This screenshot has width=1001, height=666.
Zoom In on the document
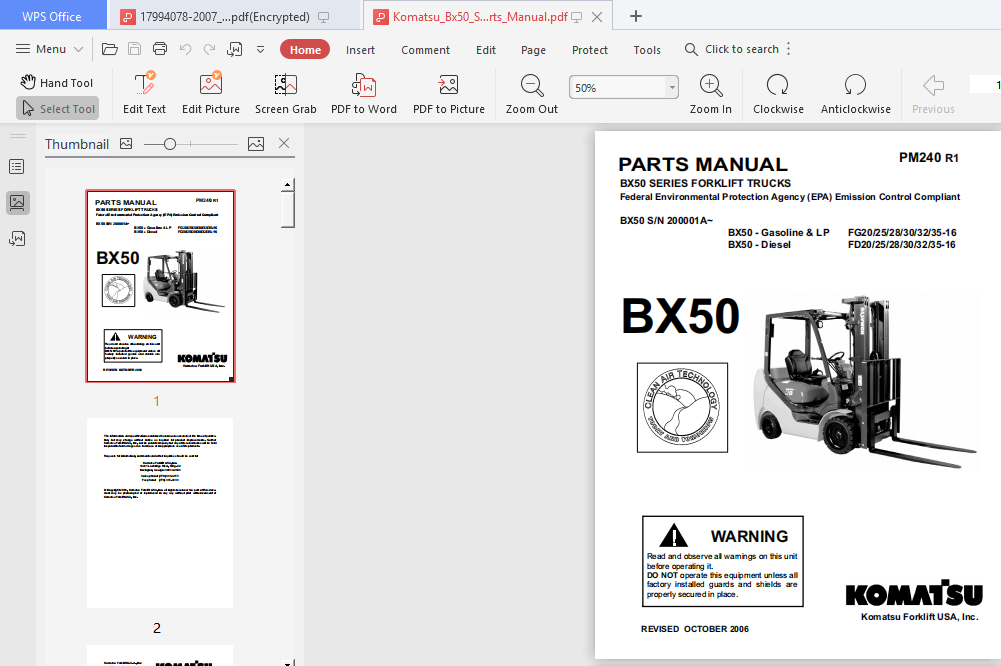click(x=711, y=93)
